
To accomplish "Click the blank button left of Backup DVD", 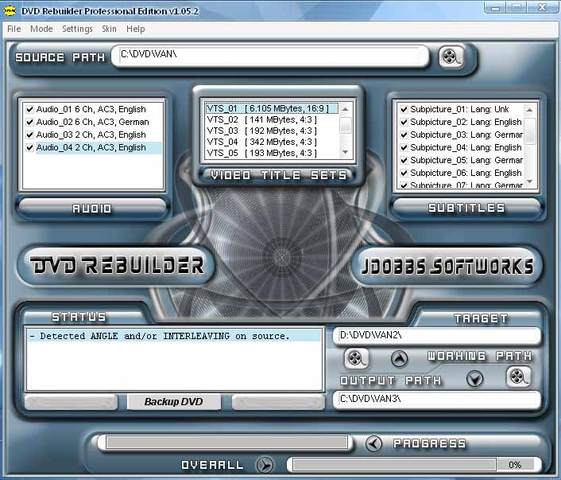I will 71,402.
